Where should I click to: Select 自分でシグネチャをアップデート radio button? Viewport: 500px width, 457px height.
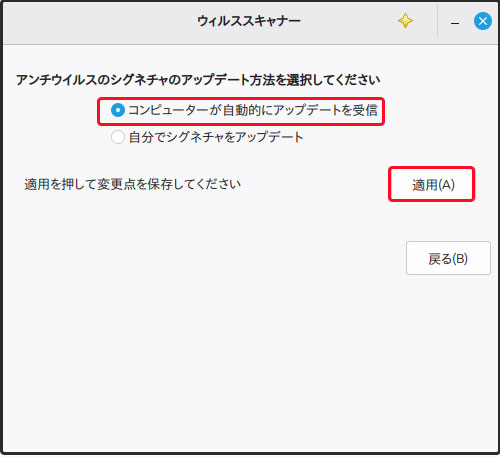pyautogui.click(x=118, y=137)
